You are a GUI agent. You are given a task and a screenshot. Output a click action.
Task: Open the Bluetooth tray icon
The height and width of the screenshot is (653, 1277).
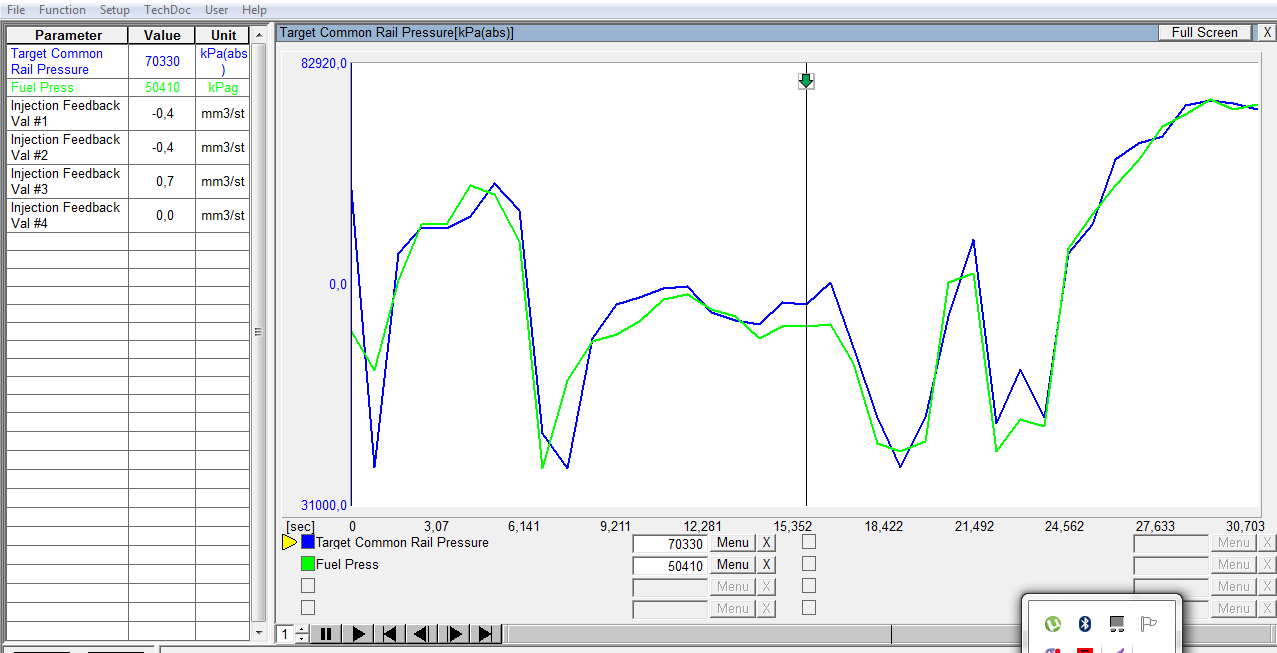pyautogui.click(x=1084, y=624)
